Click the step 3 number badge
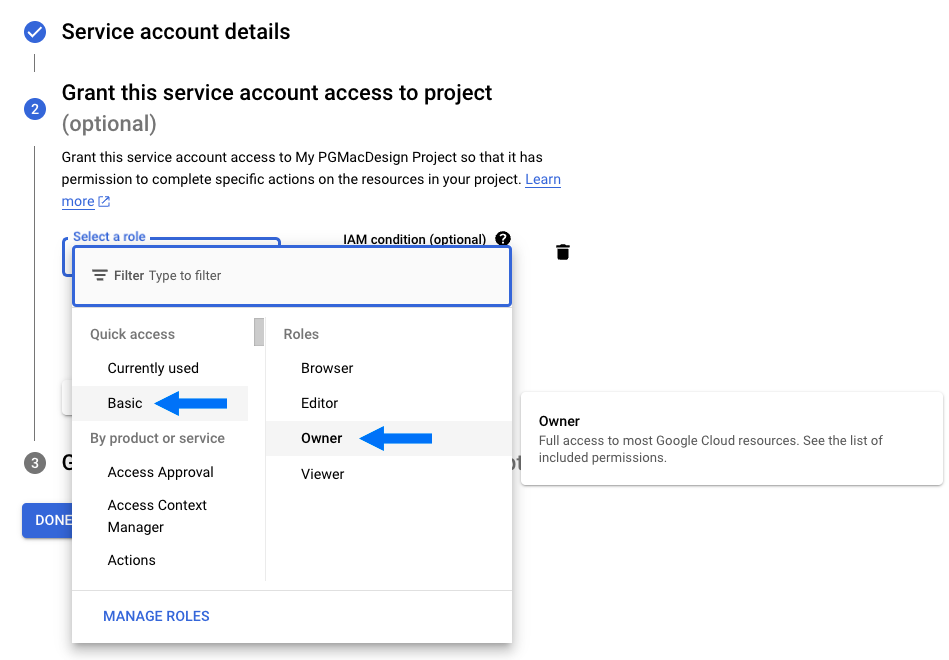 point(35,463)
